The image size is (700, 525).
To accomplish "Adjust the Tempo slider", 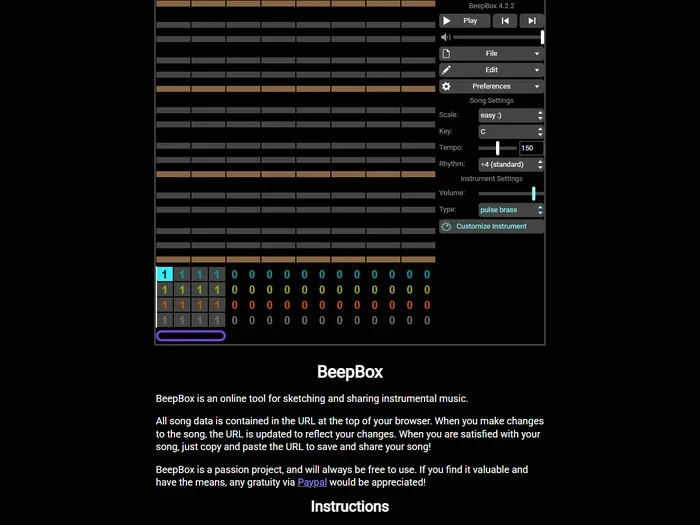I will click(x=497, y=148).
